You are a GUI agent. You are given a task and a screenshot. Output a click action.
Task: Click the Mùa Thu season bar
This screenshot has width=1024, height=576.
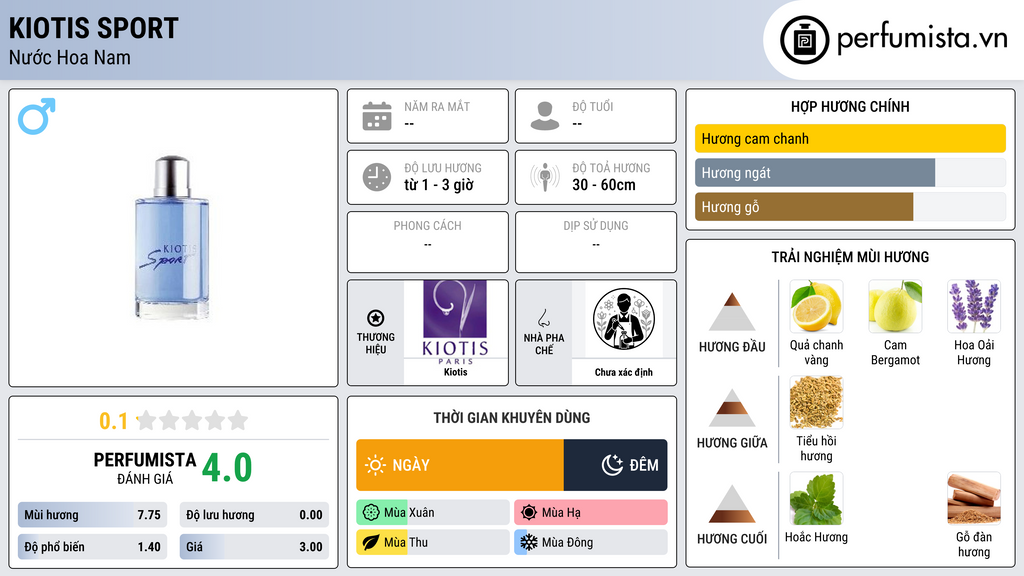(x=433, y=542)
